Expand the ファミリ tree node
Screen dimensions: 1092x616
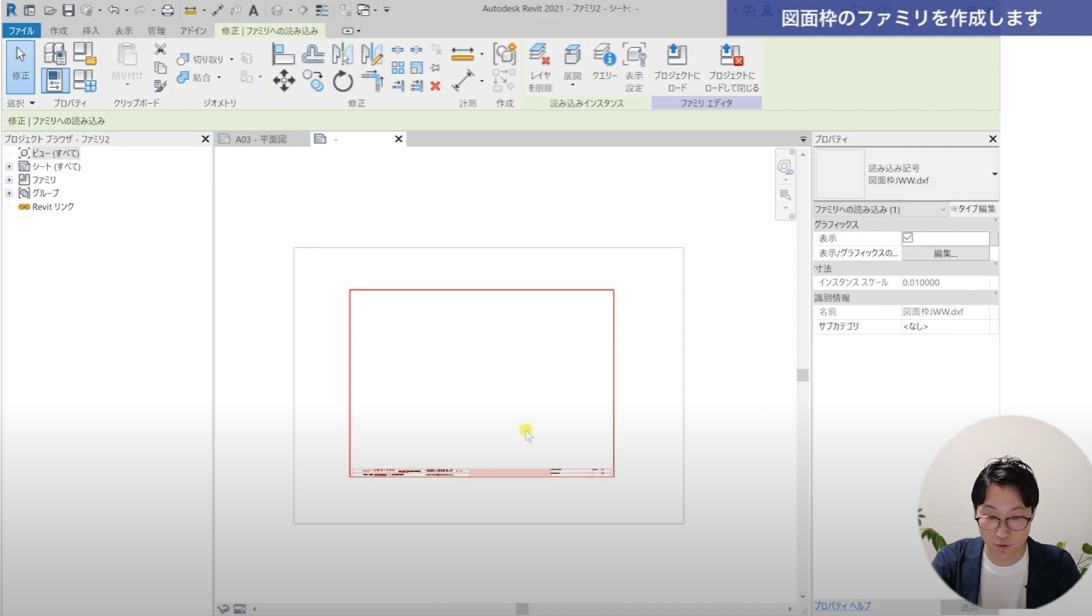click(10, 180)
